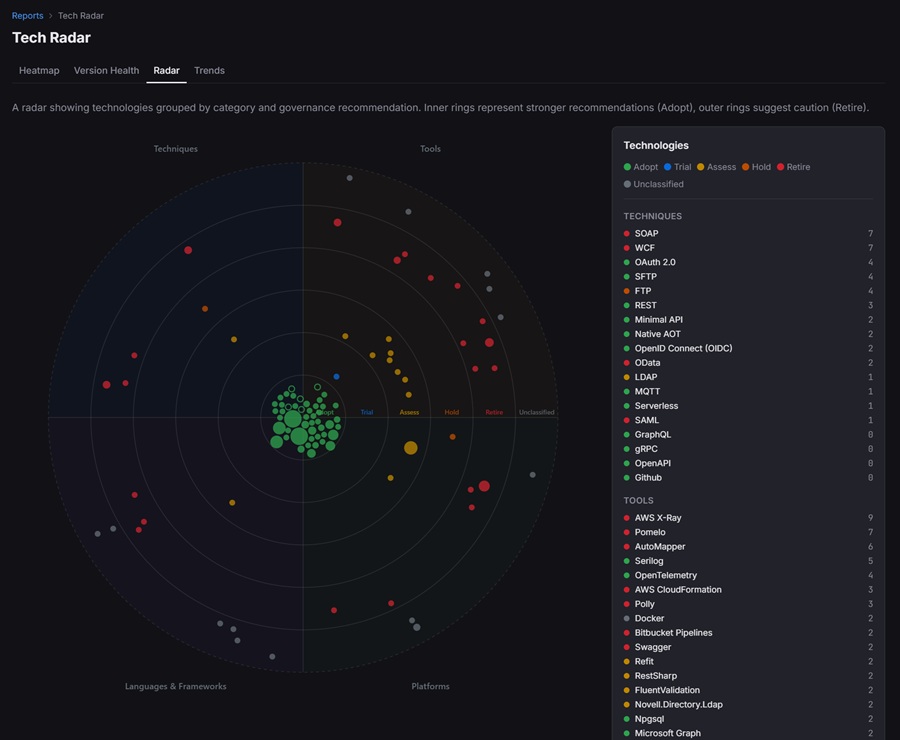
Task: Click the blue Trial dot on the radar
Action: pos(336,377)
